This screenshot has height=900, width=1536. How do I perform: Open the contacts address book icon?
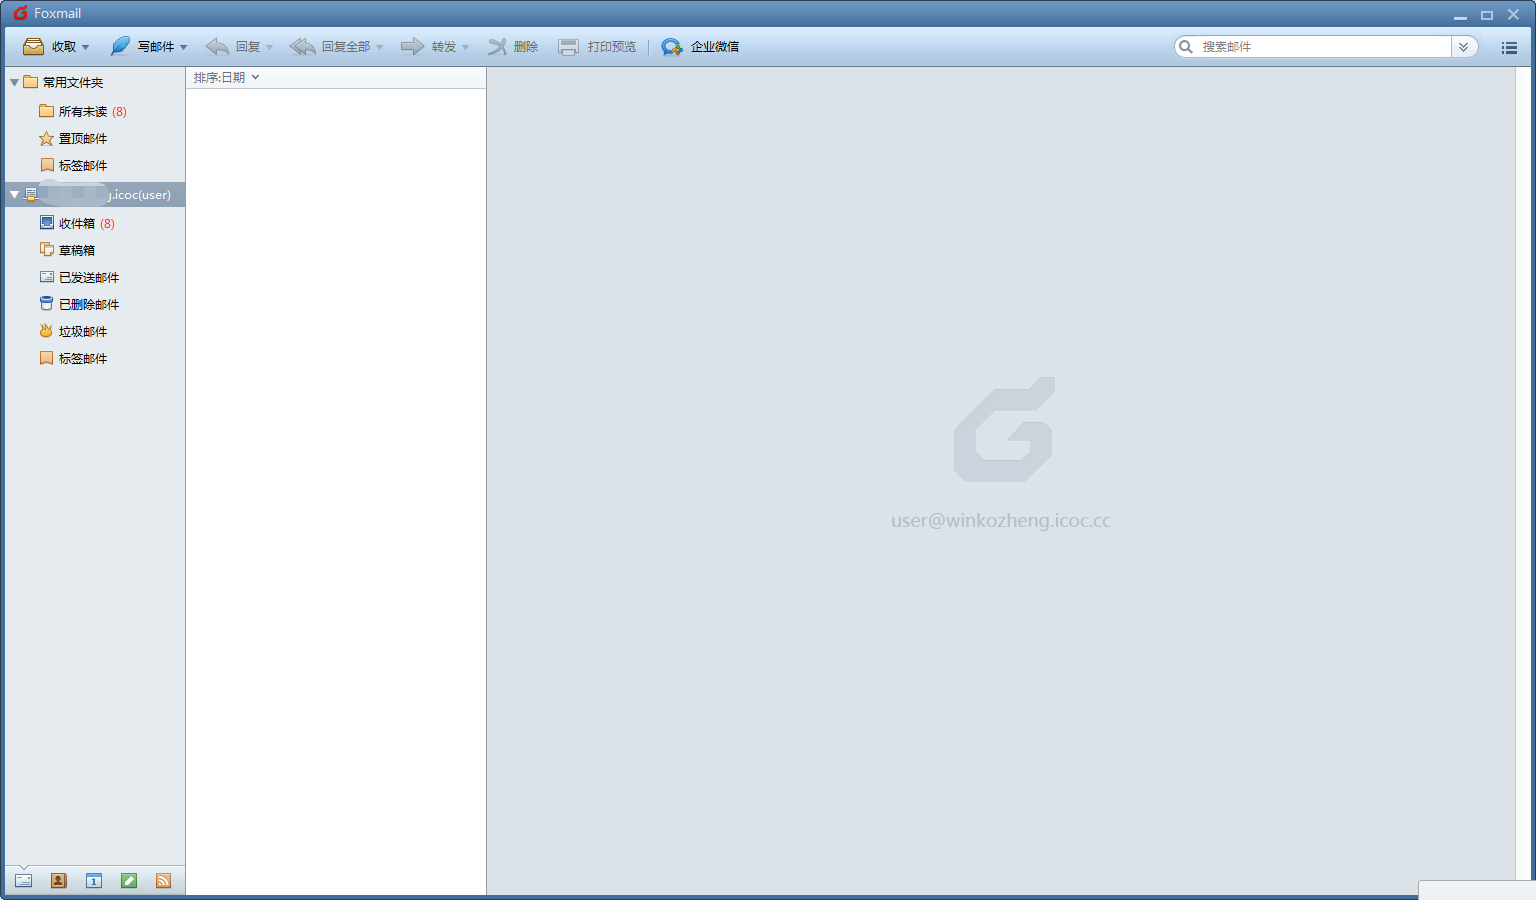coord(58,881)
